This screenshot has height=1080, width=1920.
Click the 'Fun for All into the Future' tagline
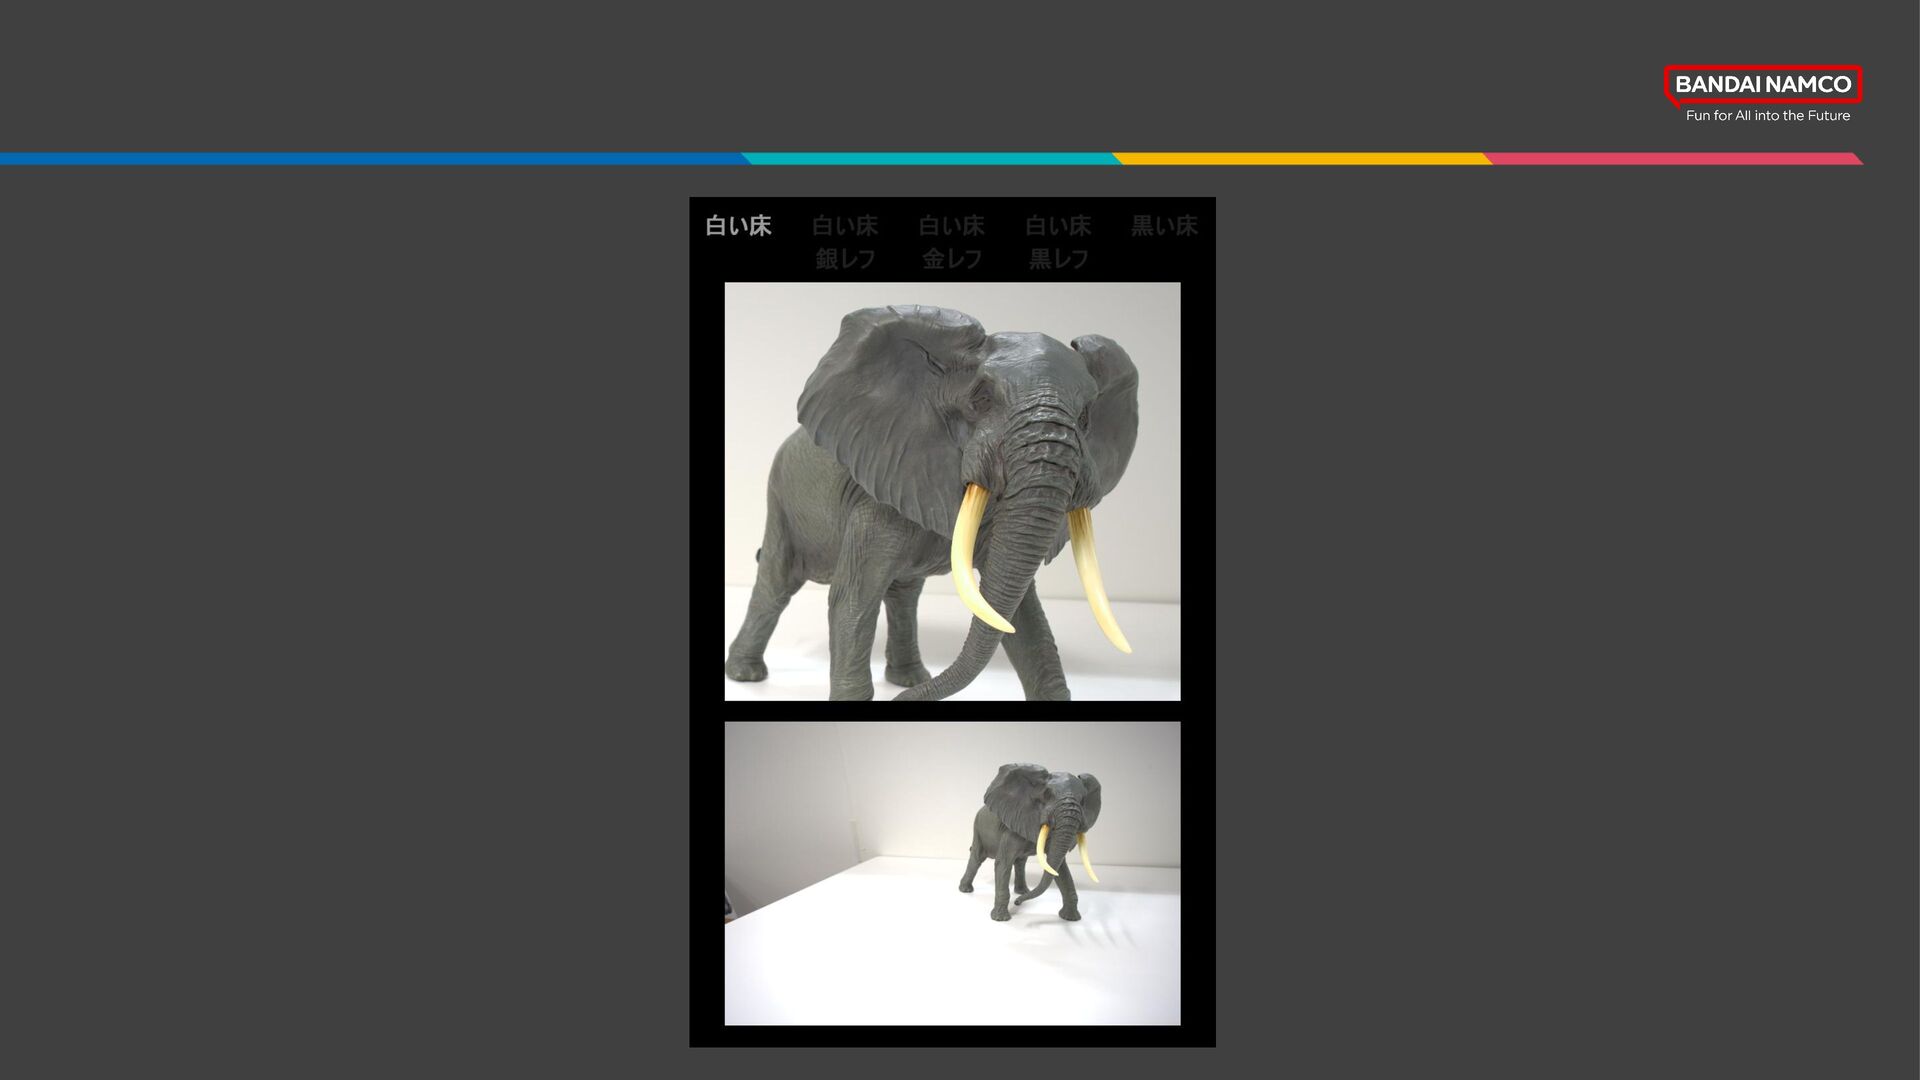pyautogui.click(x=1767, y=116)
